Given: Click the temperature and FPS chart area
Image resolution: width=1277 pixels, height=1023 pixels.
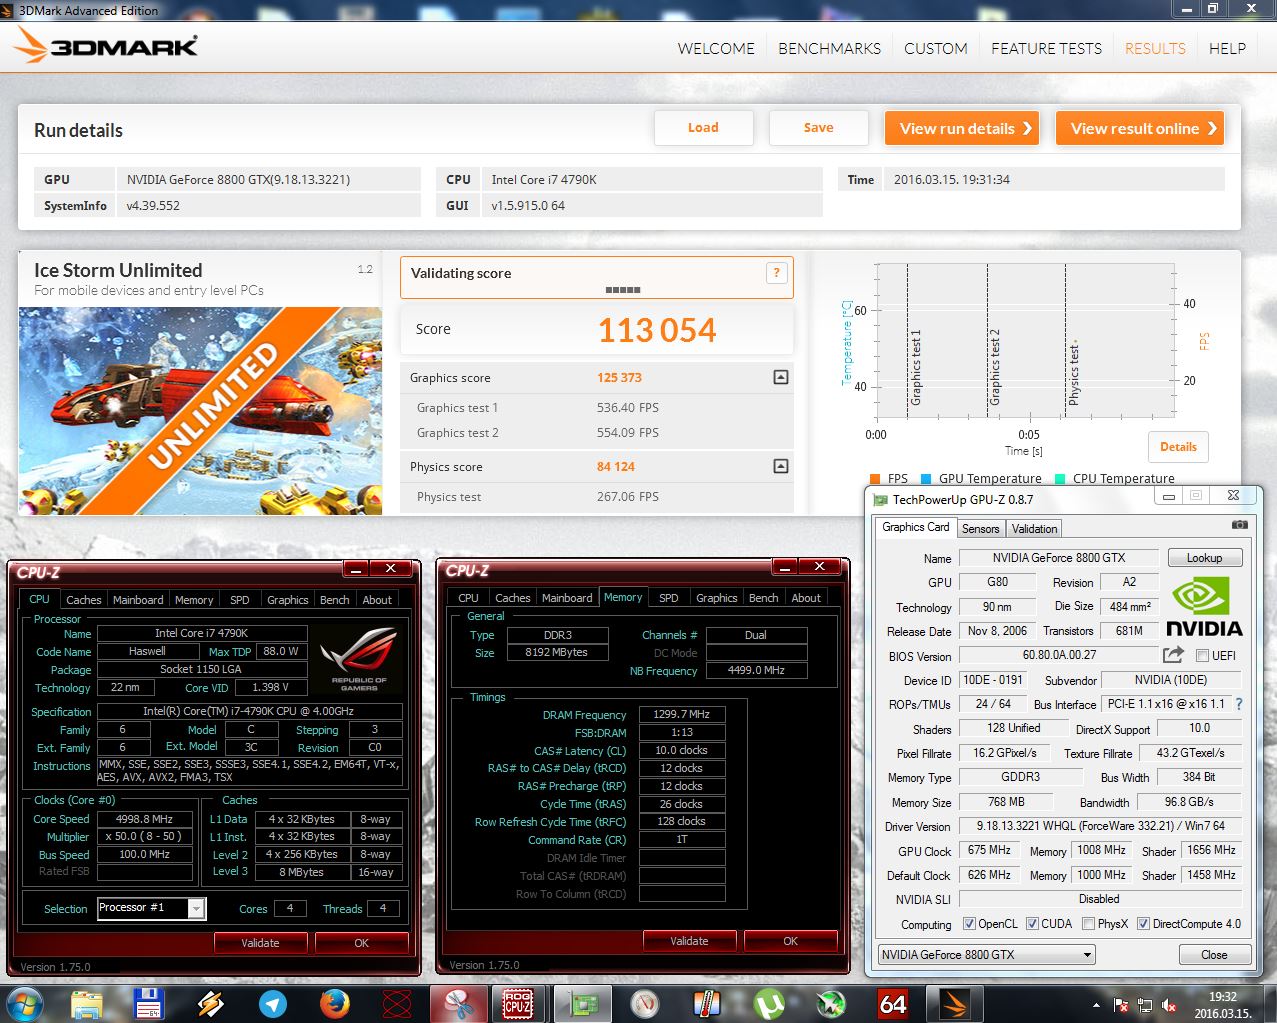Looking at the screenshot, I should click(x=1024, y=341).
